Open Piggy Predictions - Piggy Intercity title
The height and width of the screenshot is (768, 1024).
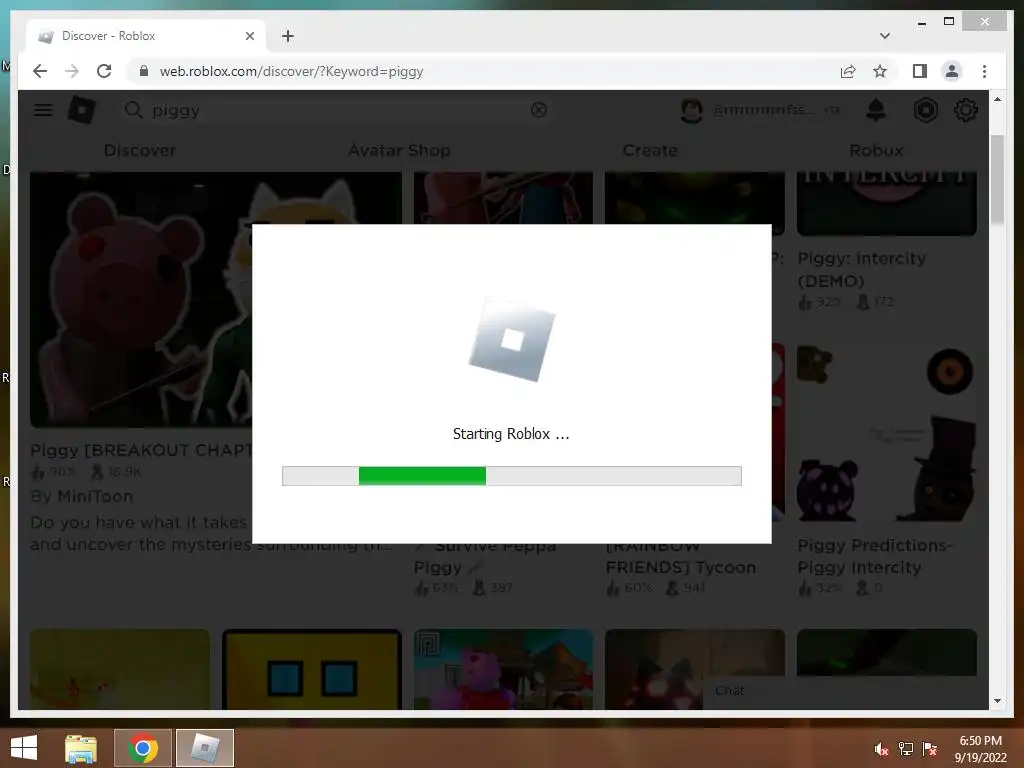[x=874, y=556]
